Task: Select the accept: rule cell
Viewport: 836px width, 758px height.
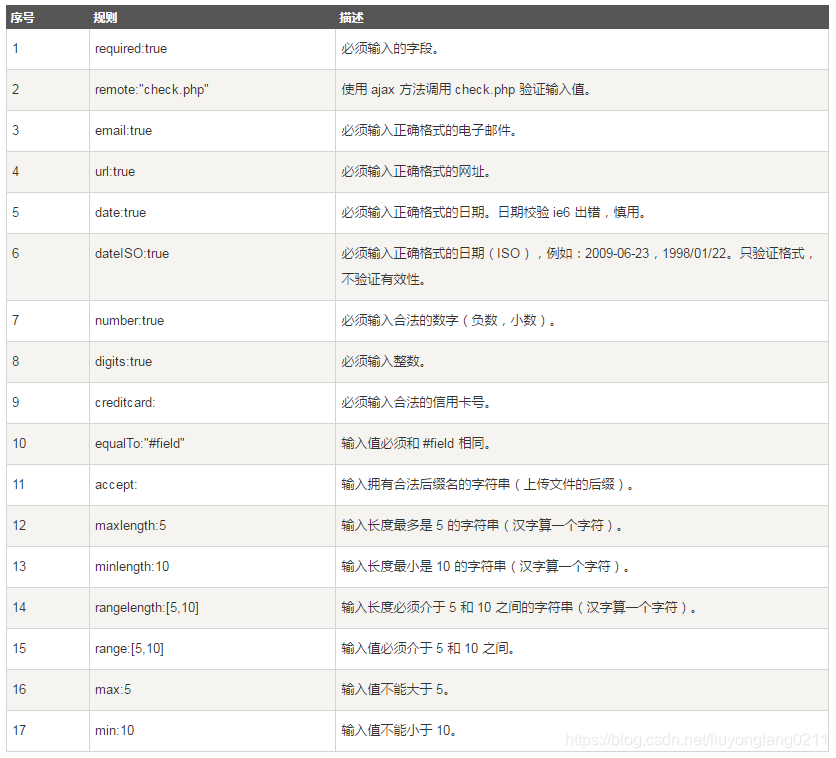Action: (x=212, y=485)
